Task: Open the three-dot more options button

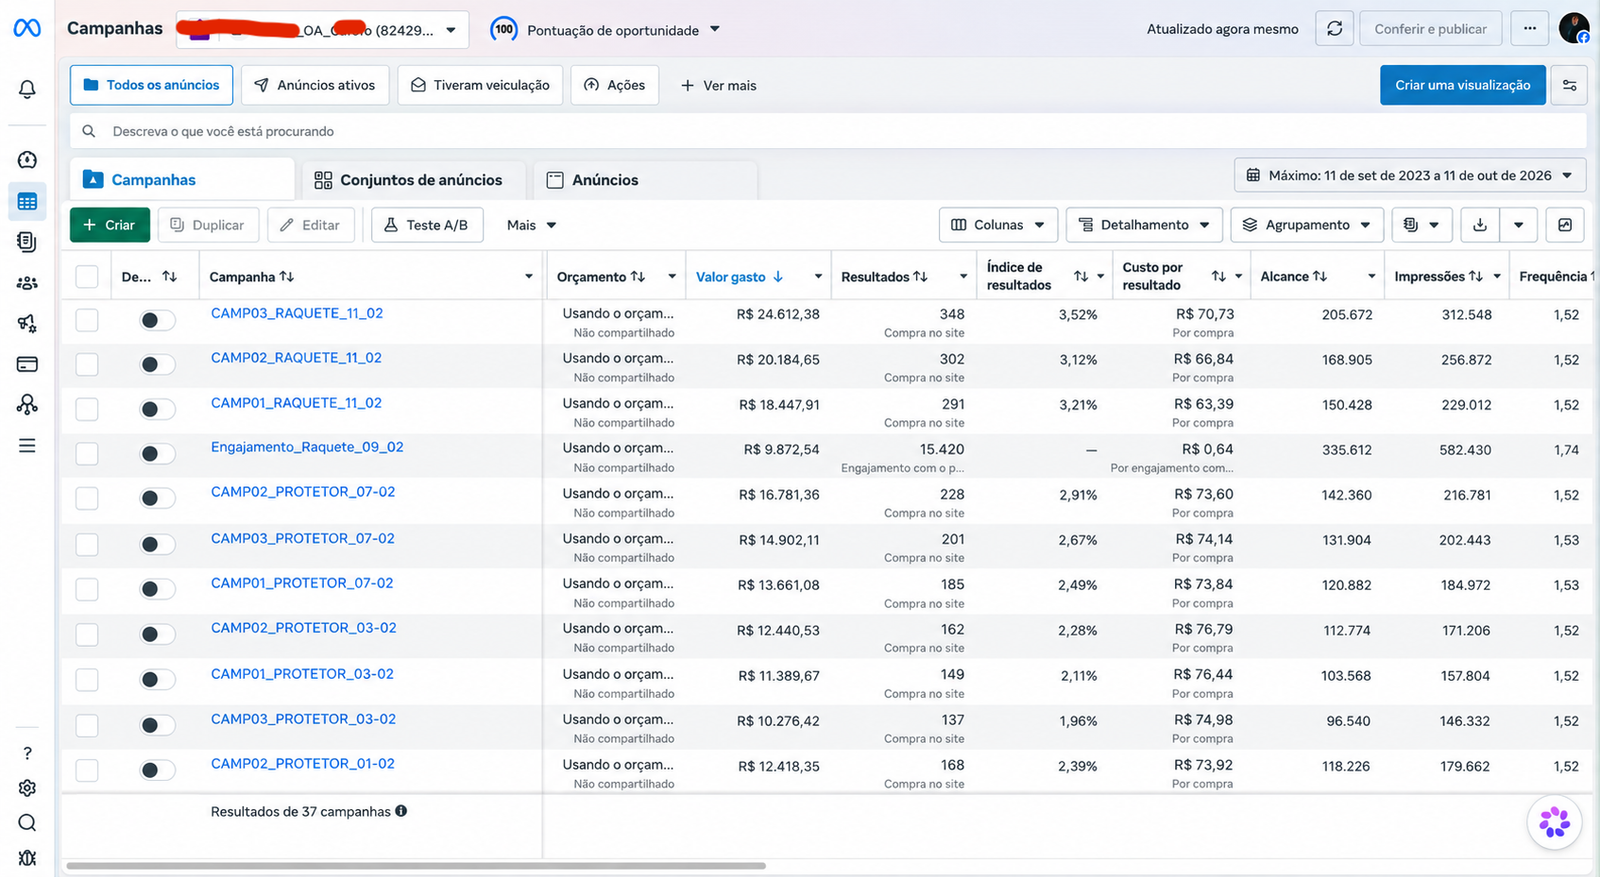Action: point(1530,29)
